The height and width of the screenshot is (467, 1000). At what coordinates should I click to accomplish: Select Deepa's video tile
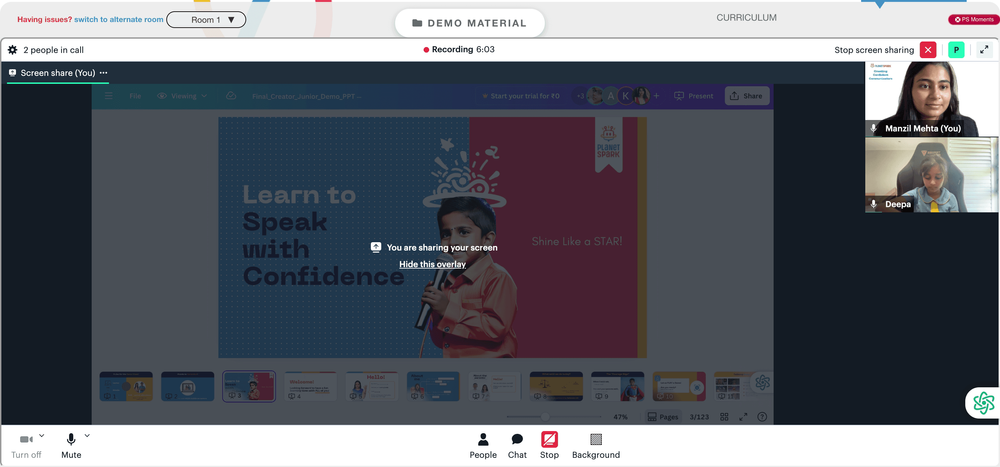tap(931, 175)
